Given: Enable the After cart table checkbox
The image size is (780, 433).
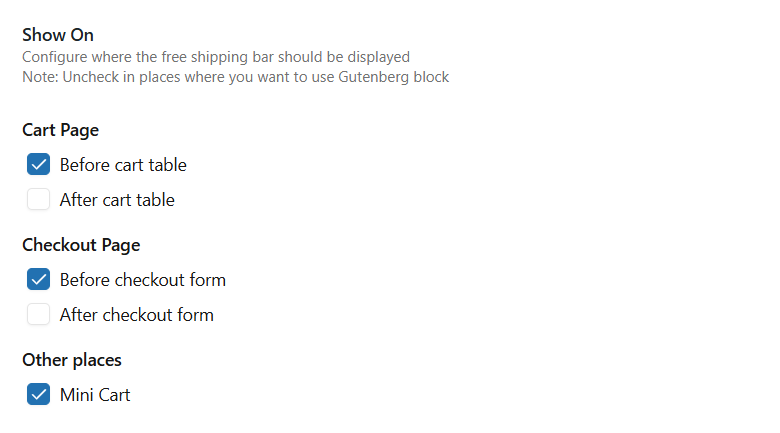Looking at the screenshot, I should pos(39,200).
